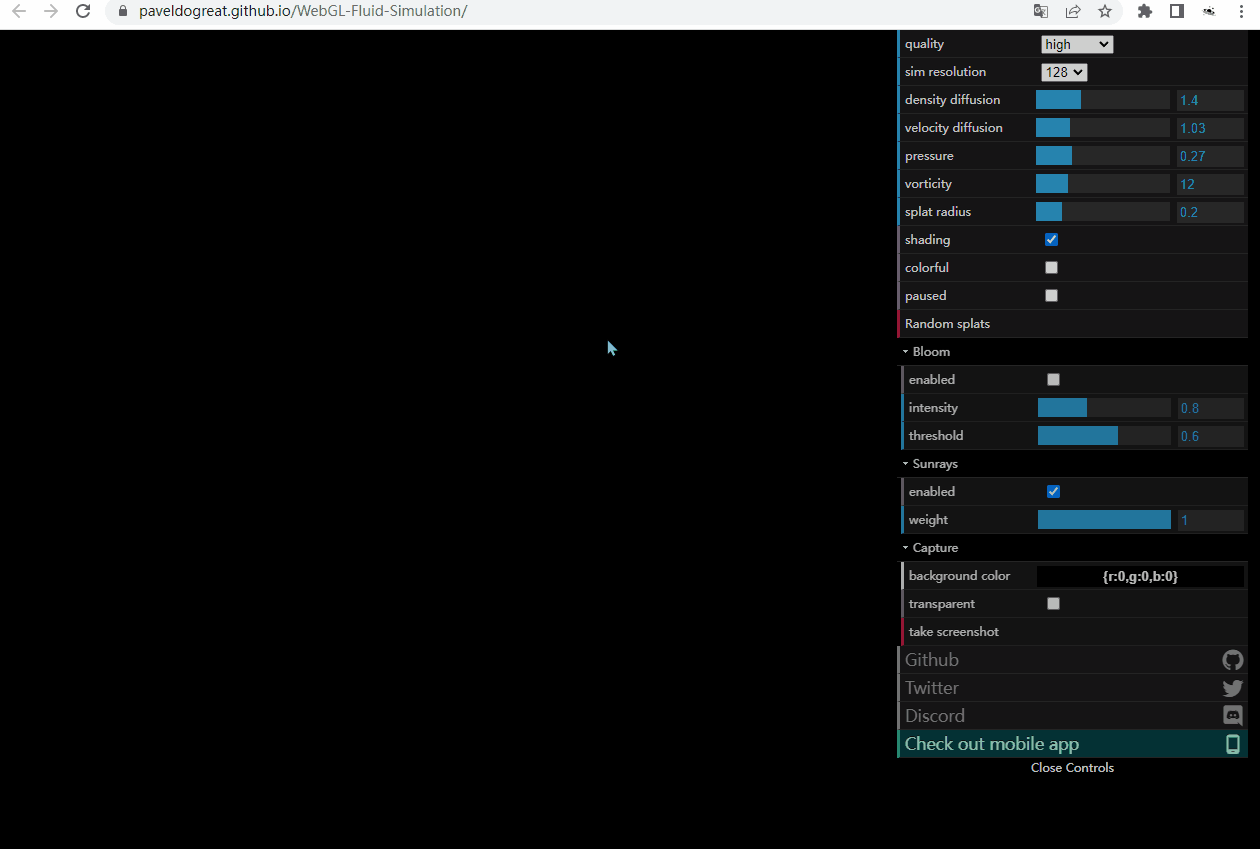
Task: Click the velocity diffusion slider
Action: (x=1103, y=128)
